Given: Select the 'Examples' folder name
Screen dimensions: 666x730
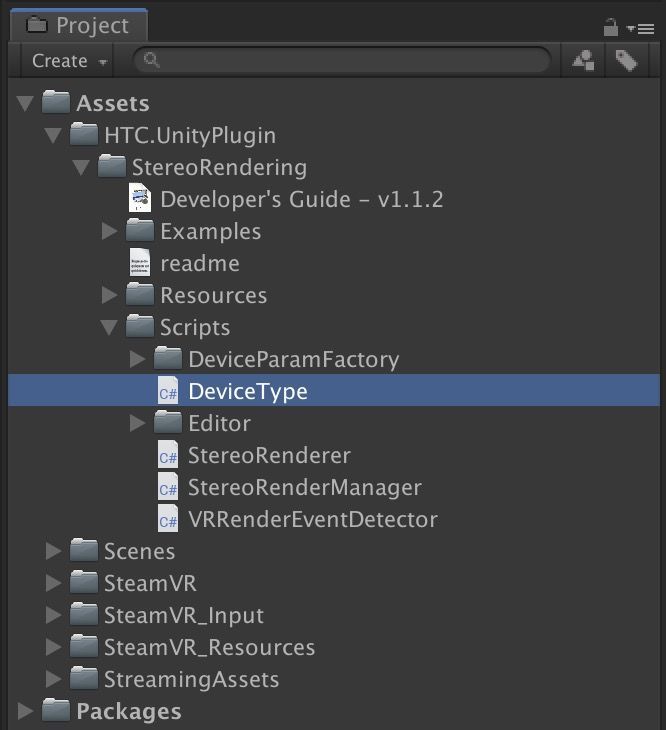Looking at the screenshot, I should click(x=211, y=232).
